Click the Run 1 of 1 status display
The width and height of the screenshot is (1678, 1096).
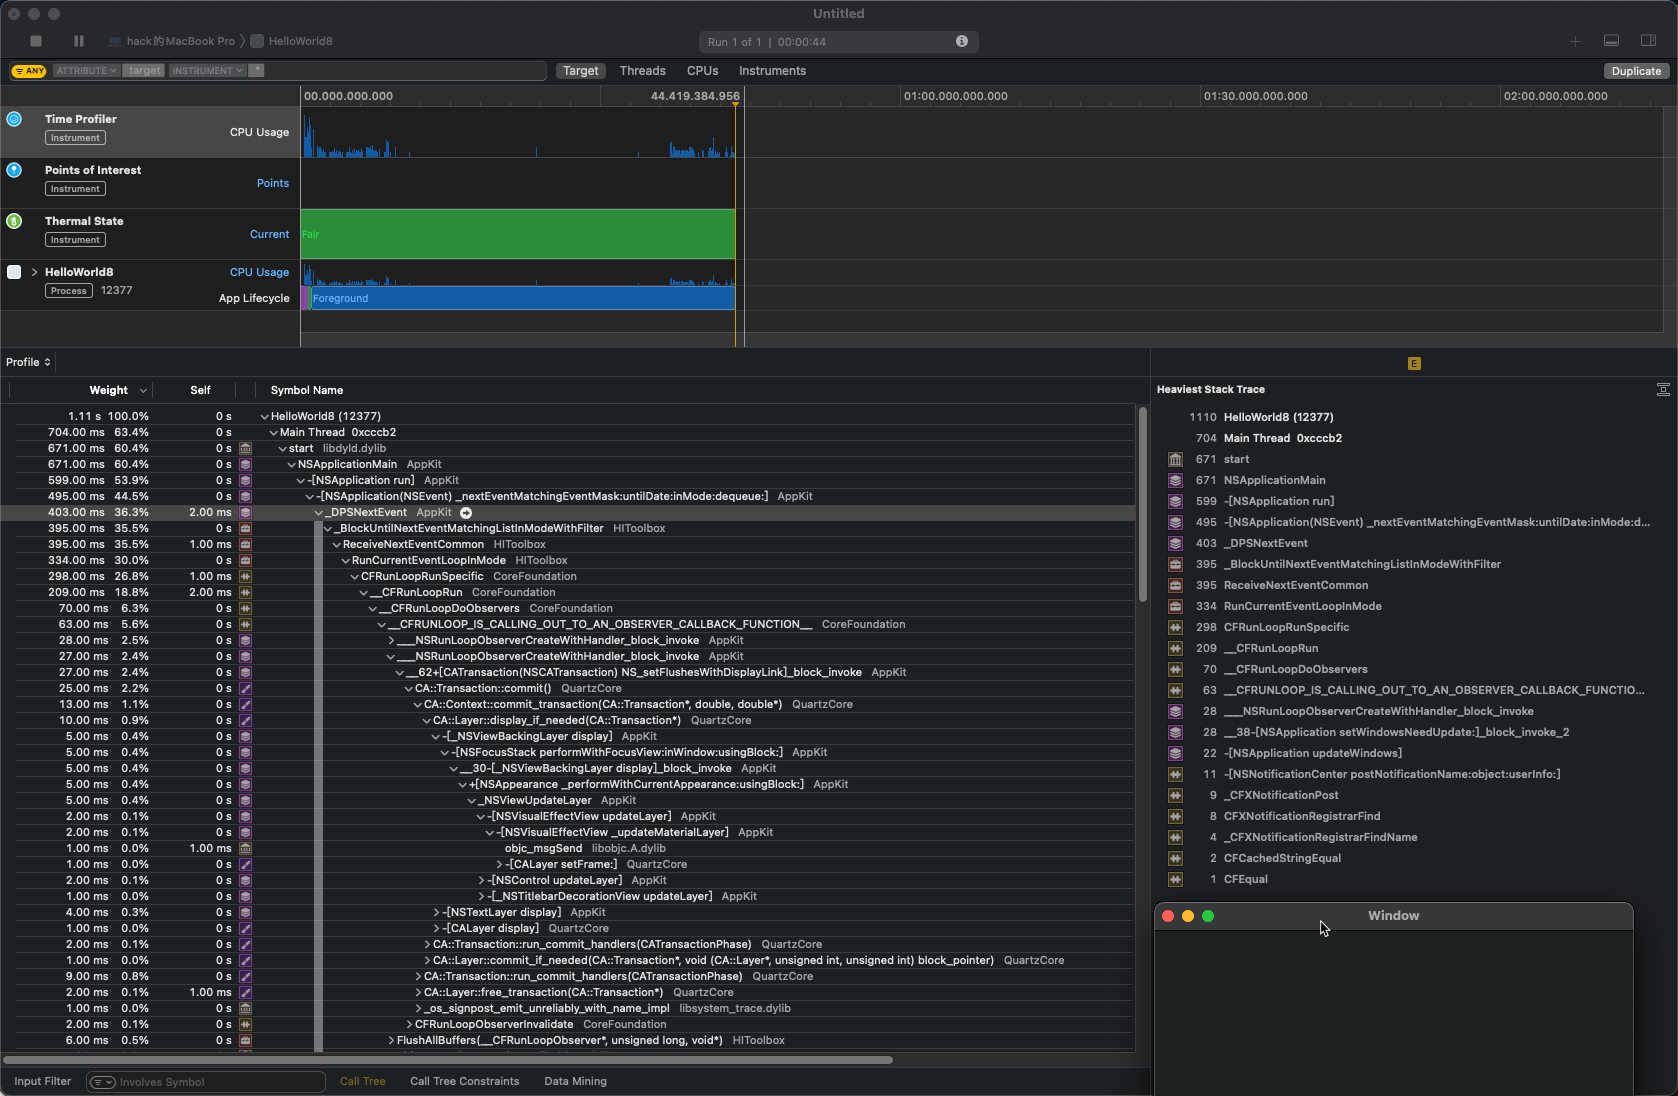(x=838, y=42)
